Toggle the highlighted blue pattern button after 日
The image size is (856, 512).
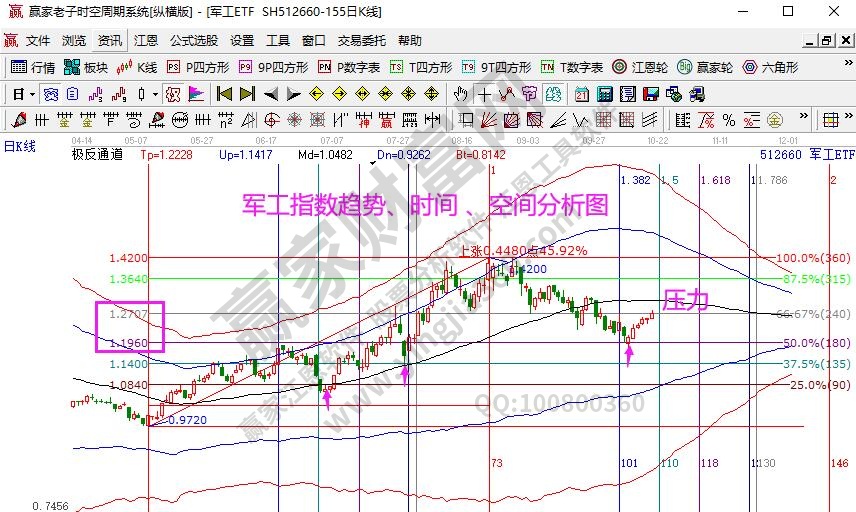point(48,94)
